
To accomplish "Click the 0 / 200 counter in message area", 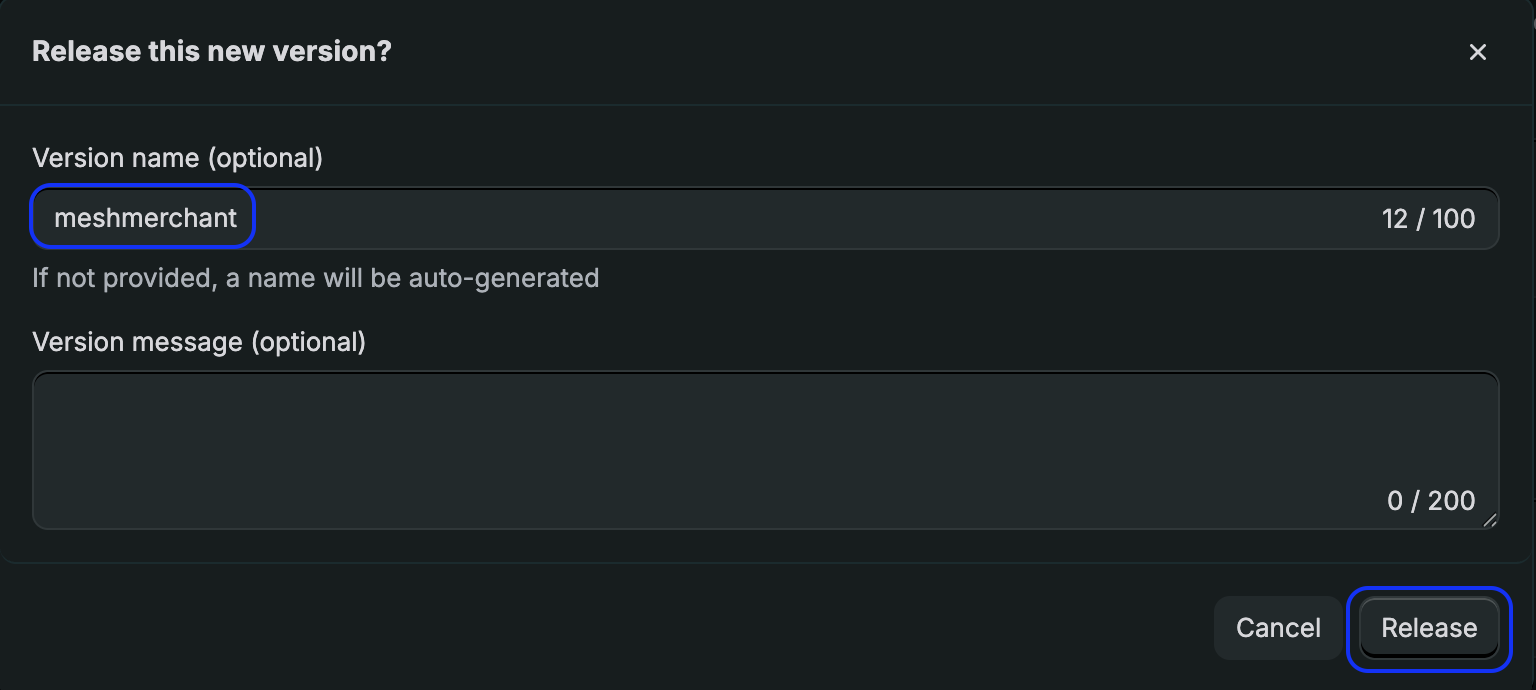I will click(1432, 501).
